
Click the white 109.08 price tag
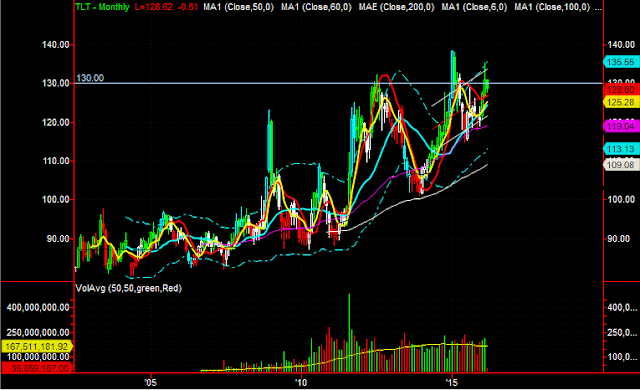point(621,165)
